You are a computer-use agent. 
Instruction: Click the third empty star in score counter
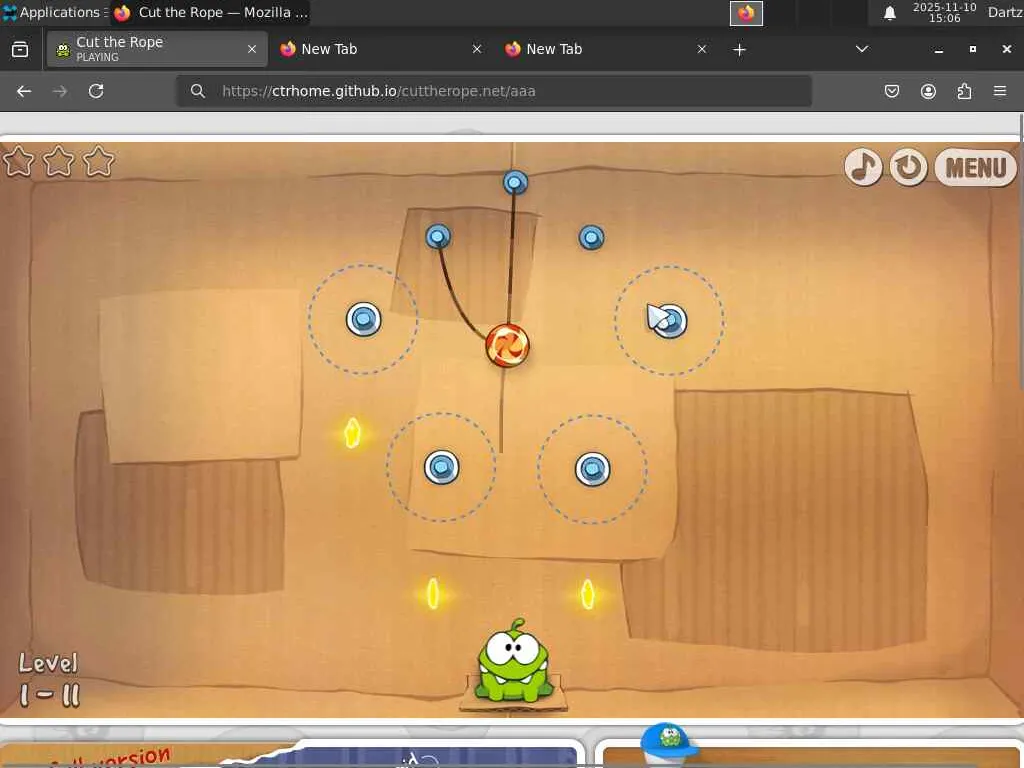click(99, 161)
